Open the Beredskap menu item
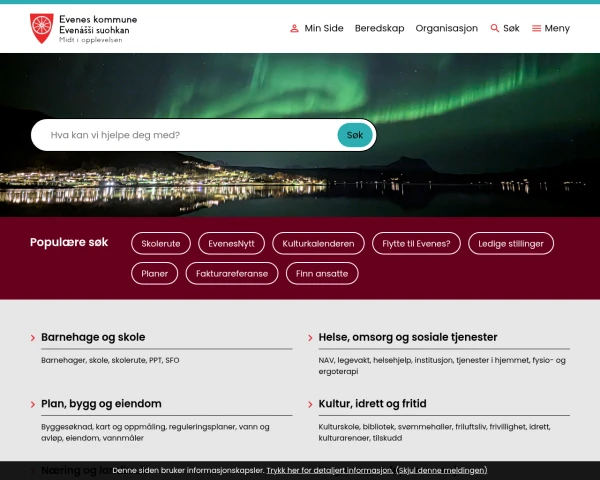Viewport: 600px width, 480px height. (x=380, y=28)
